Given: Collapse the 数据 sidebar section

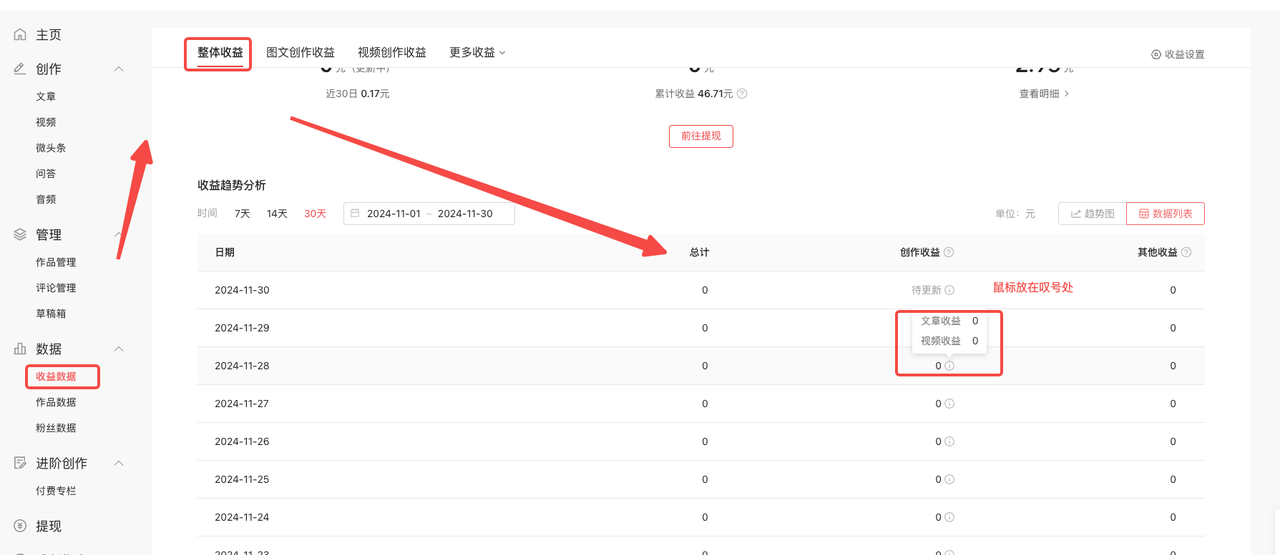Looking at the screenshot, I should [x=119, y=349].
